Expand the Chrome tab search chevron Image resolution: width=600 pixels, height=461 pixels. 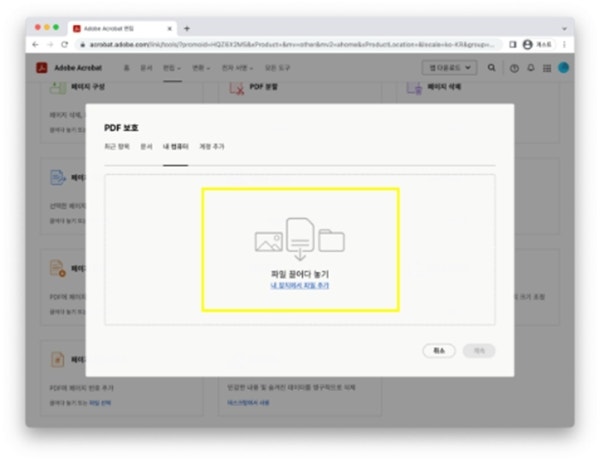(x=564, y=29)
